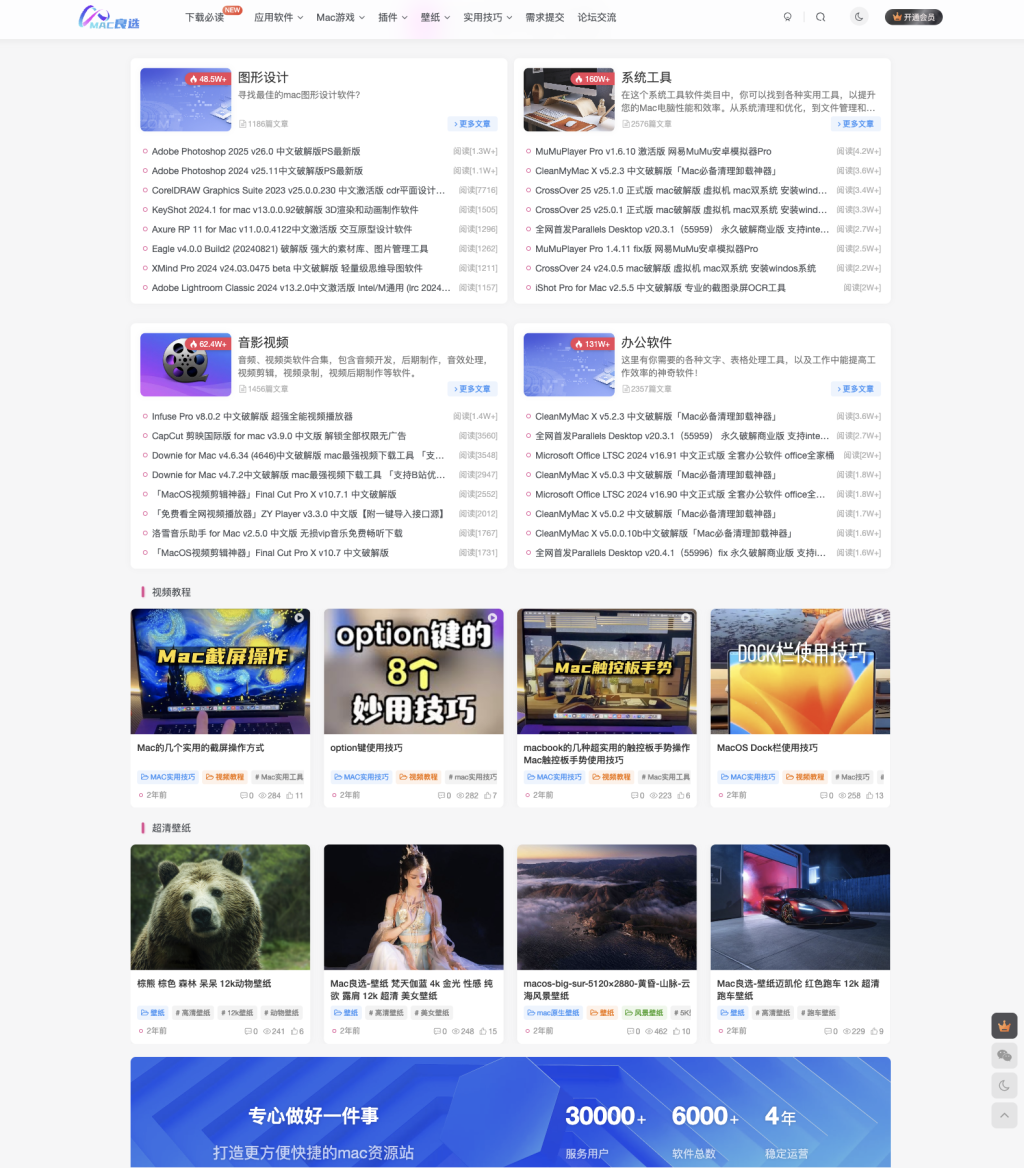Expand the 壁纸 dropdown menu
Viewport: 1024px width, 1168px height.
point(435,17)
